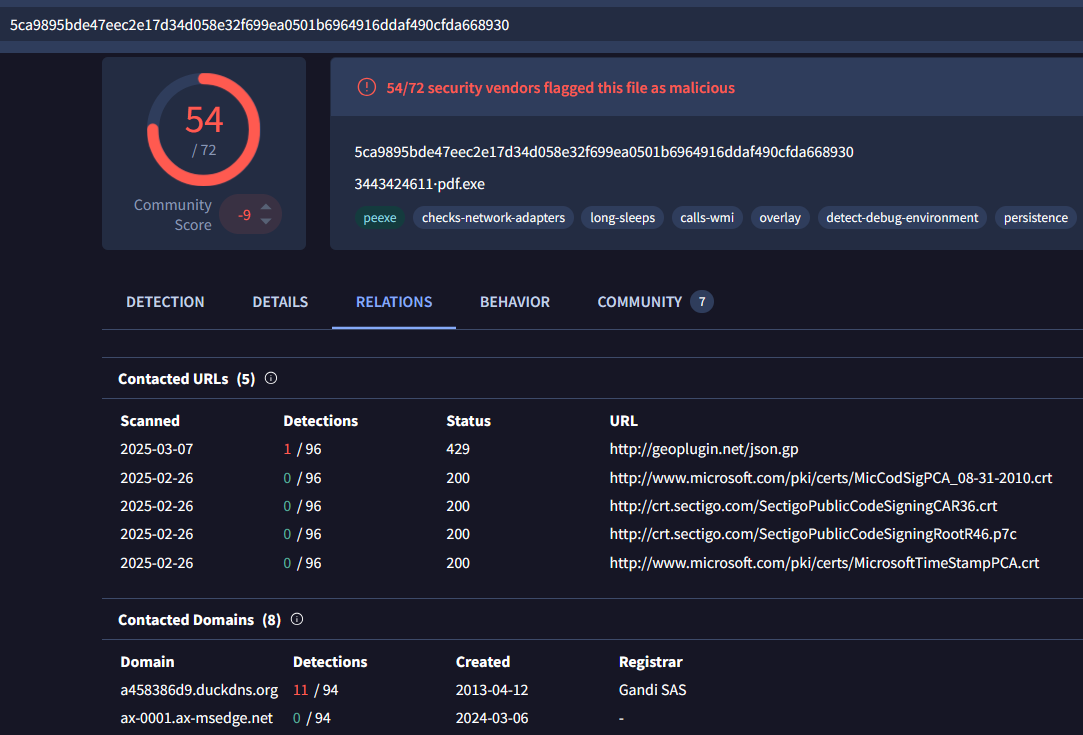
Task: Open the COMMUNITY tab
Action: pos(640,301)
